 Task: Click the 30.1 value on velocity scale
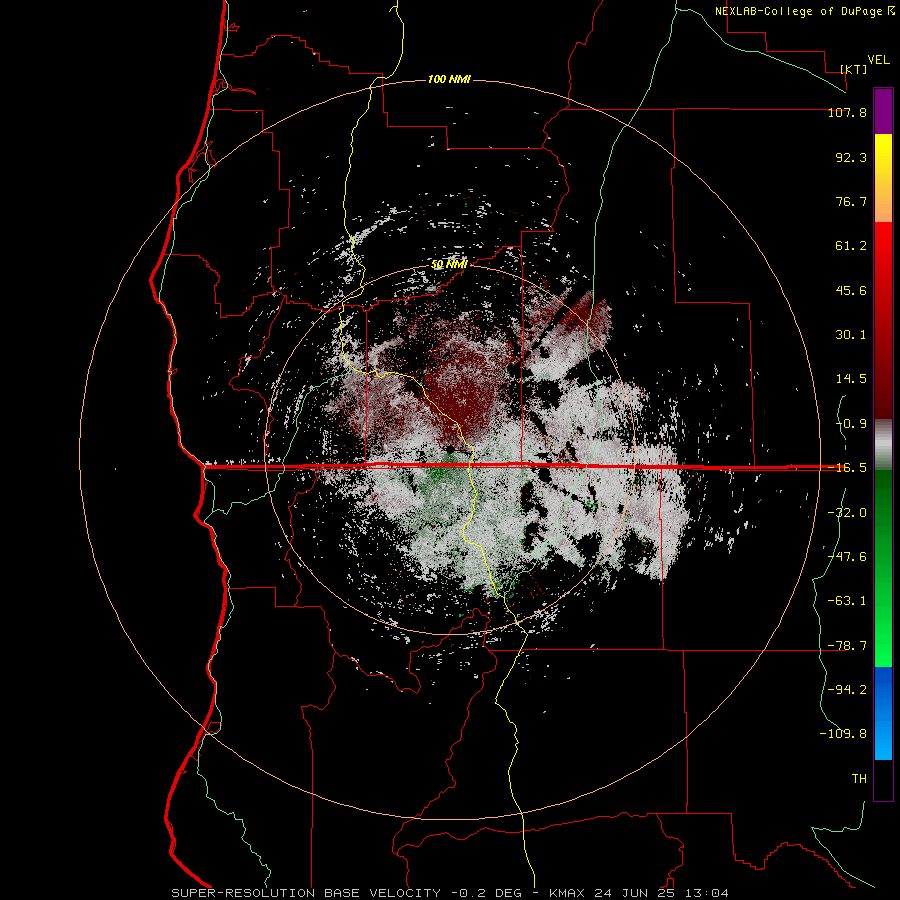pos(851,335)
